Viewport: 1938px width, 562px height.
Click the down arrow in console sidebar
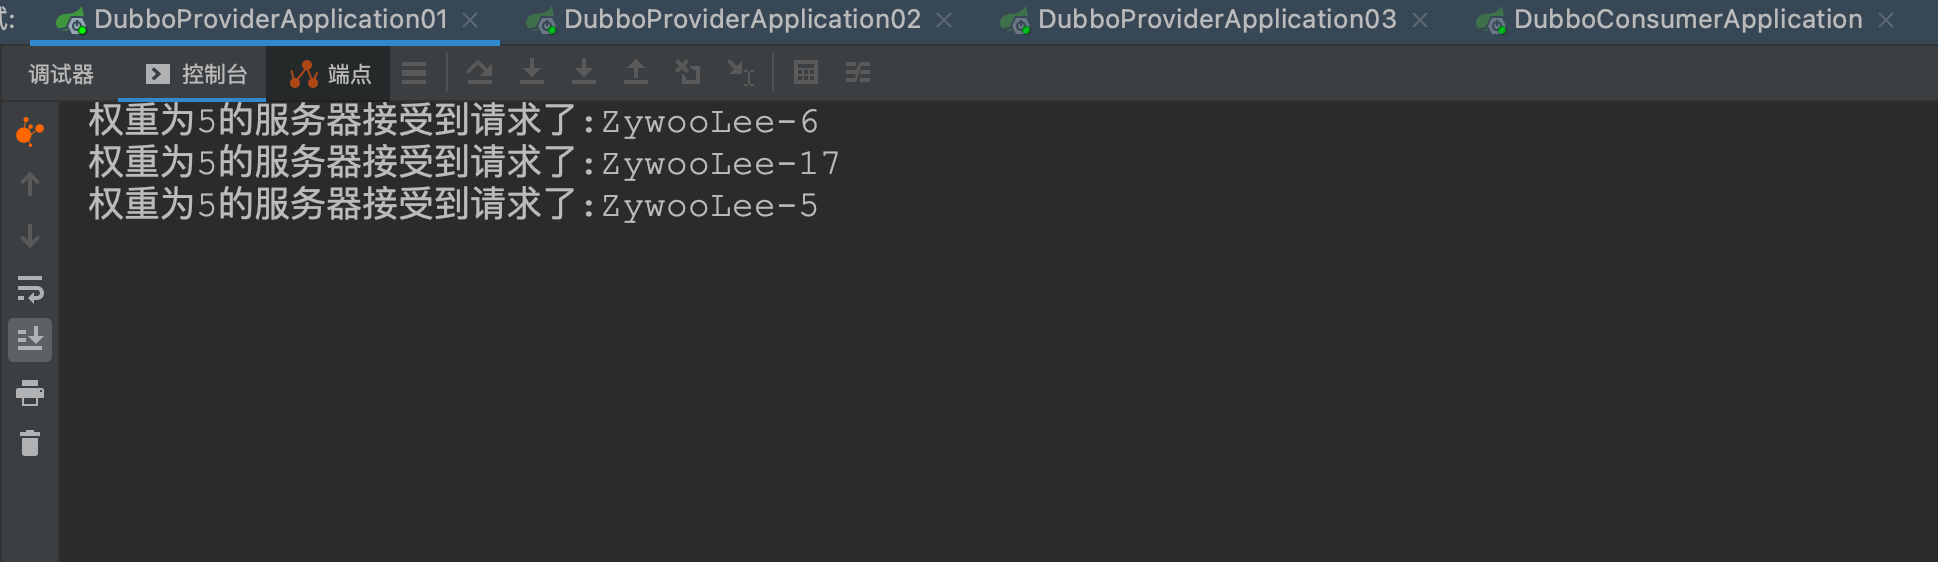(30, 237)
